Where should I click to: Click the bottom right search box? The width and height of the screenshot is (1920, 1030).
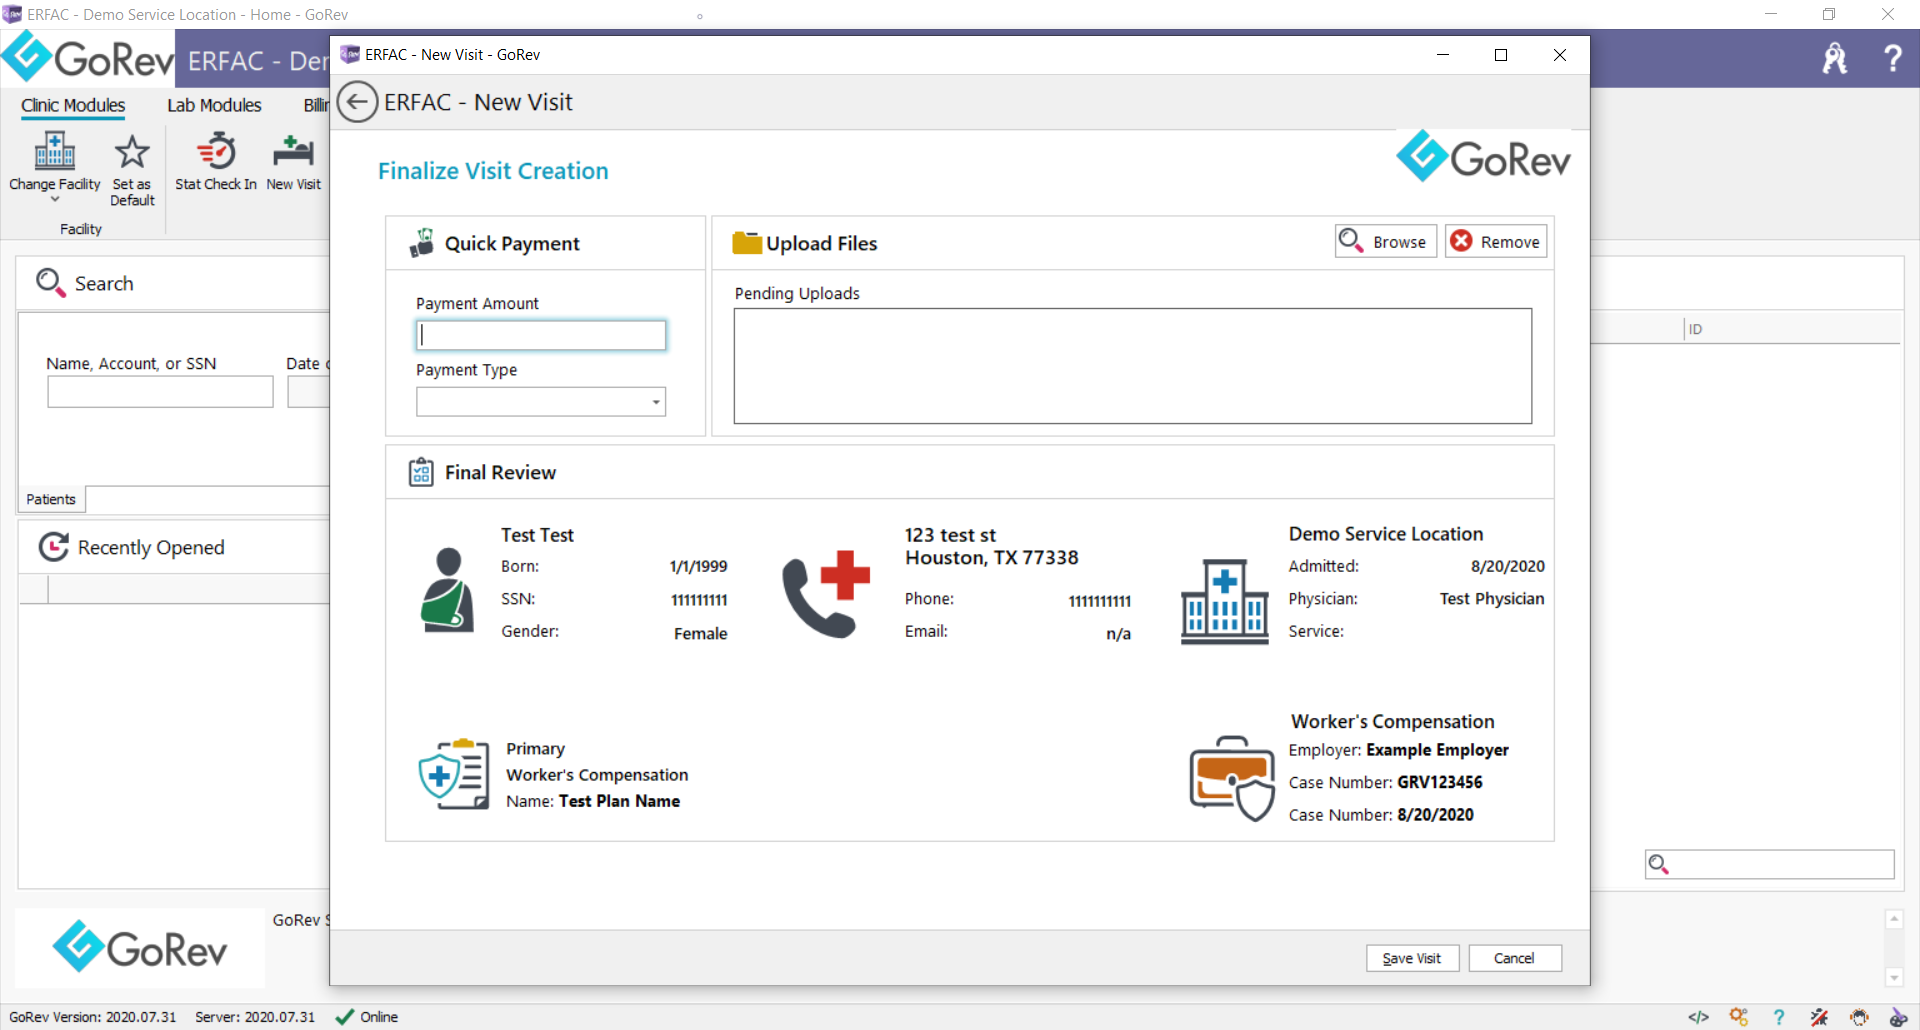click(1769, 864)
